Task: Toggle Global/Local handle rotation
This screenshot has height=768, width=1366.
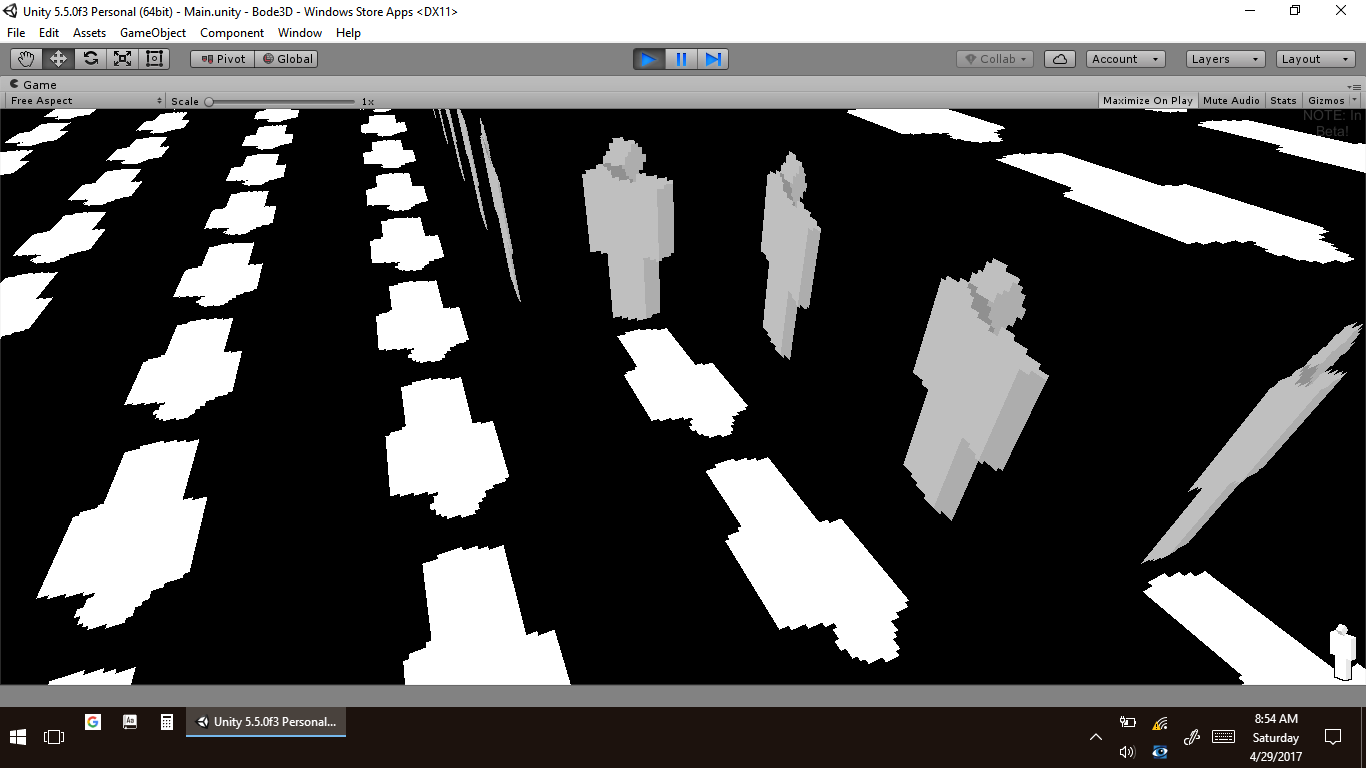Action: click(x=287, y=59)
